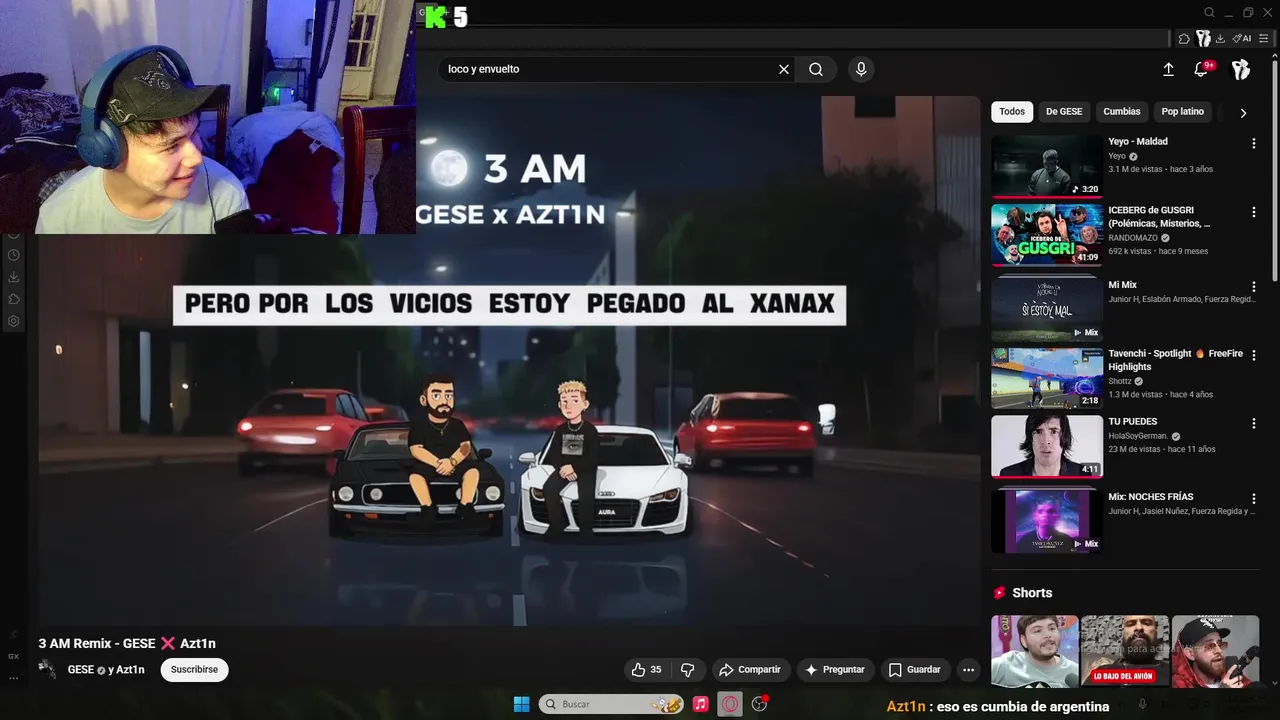Open options for Mi Mix playlist
The width and height of the screenshot is (1280, 720).
(x=1253, y=286)
